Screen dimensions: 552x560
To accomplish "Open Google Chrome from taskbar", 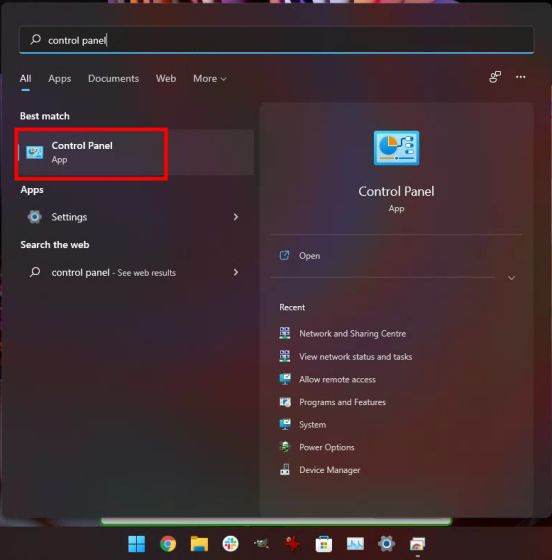I will (x=168, y=544).
